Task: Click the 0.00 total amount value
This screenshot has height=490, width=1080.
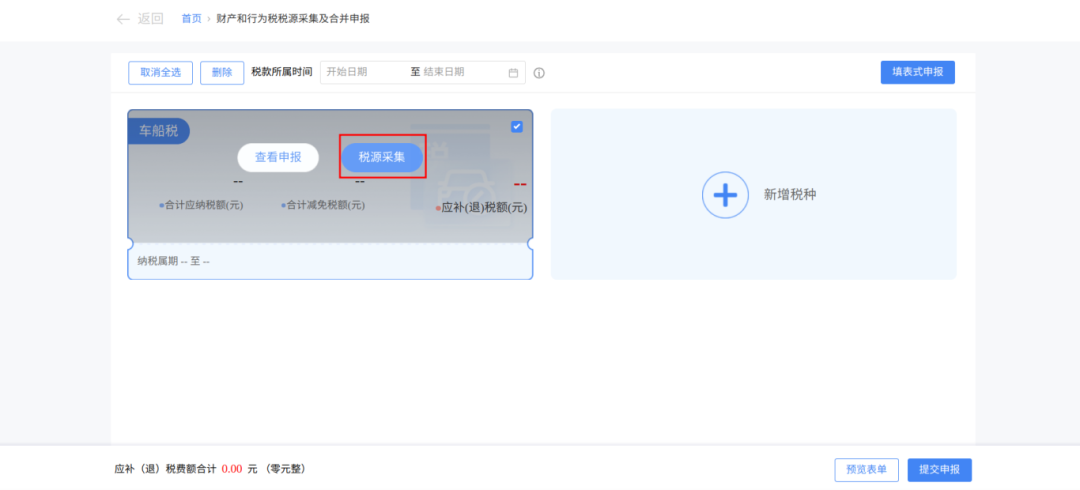Action: (x=232, y=469)
